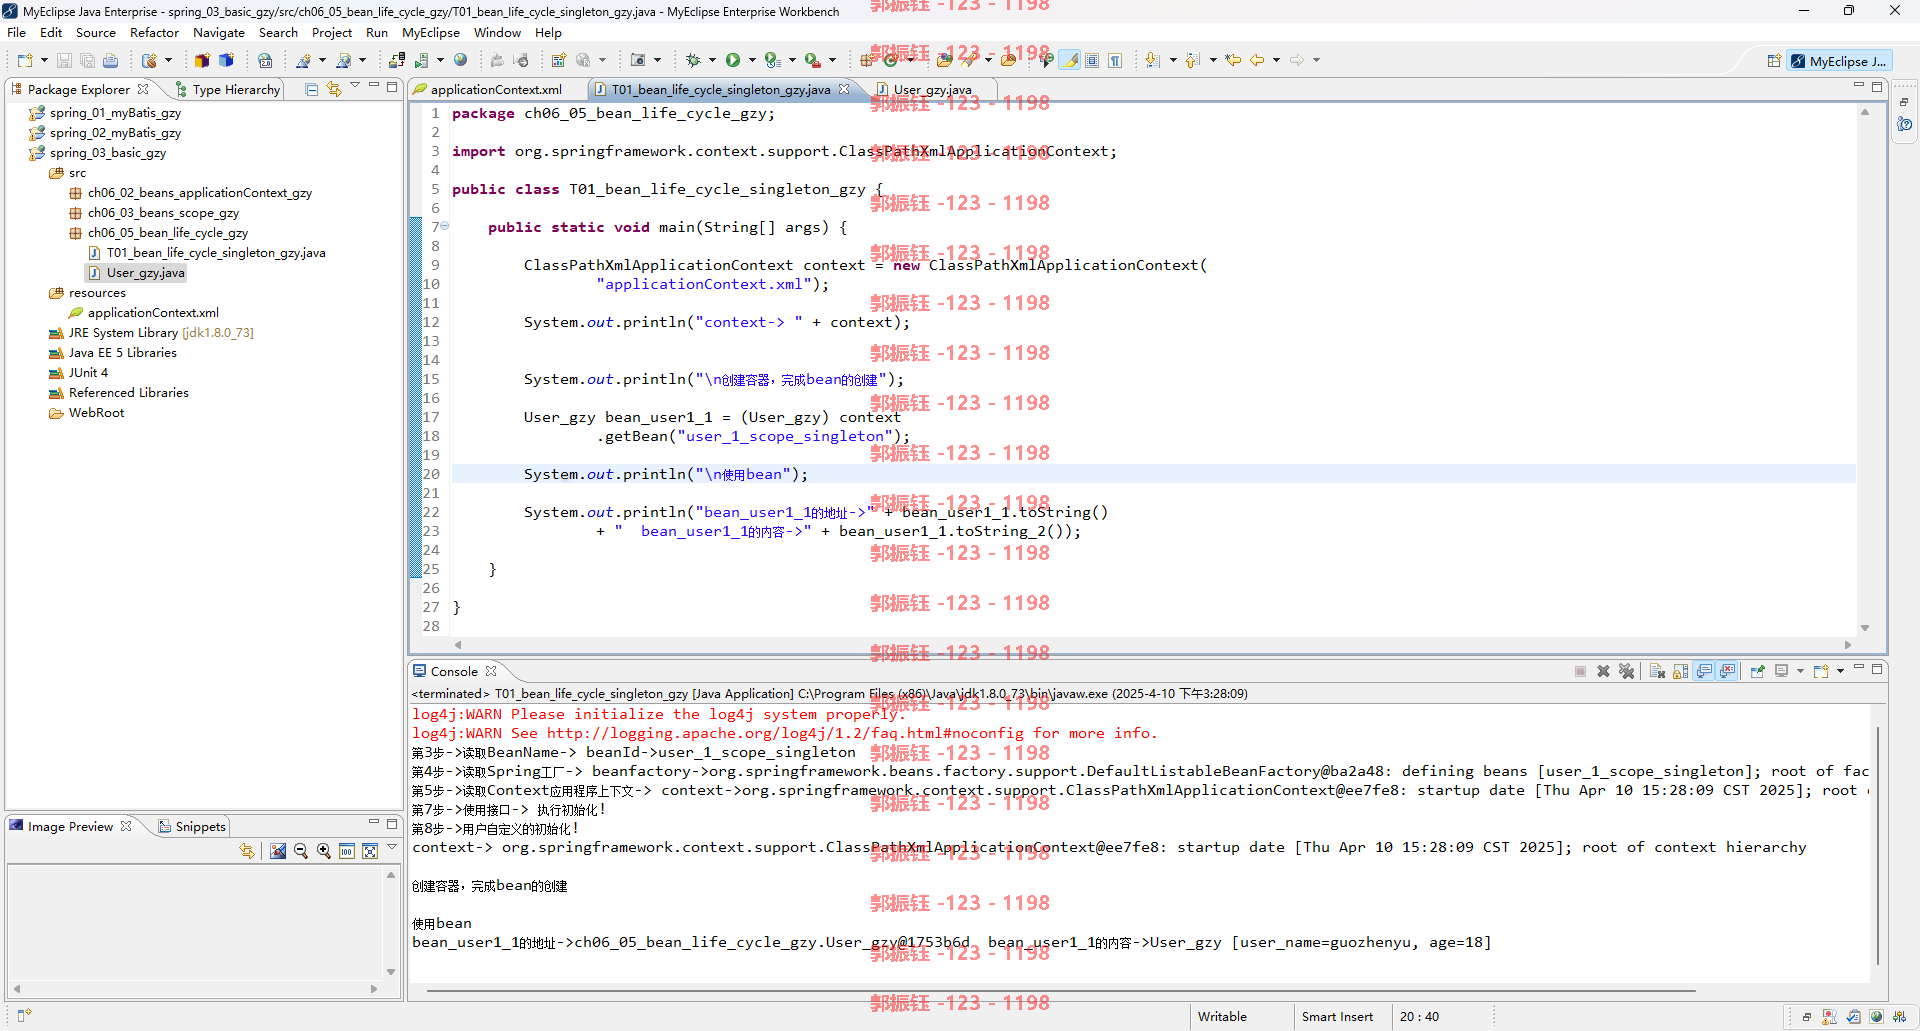Open the MyEclipse menu

431,32
